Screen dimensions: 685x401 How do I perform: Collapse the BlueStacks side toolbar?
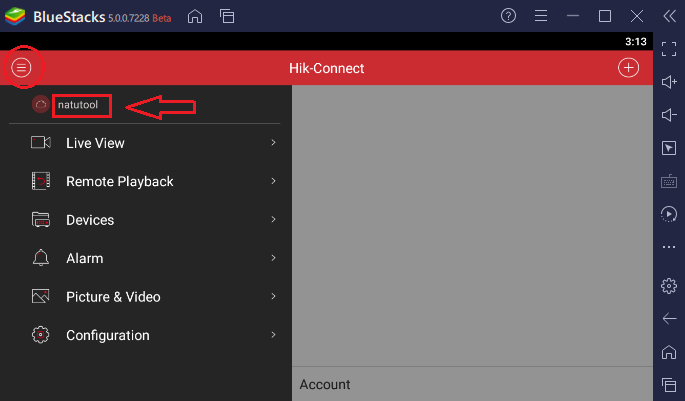[x=669, y=16]
